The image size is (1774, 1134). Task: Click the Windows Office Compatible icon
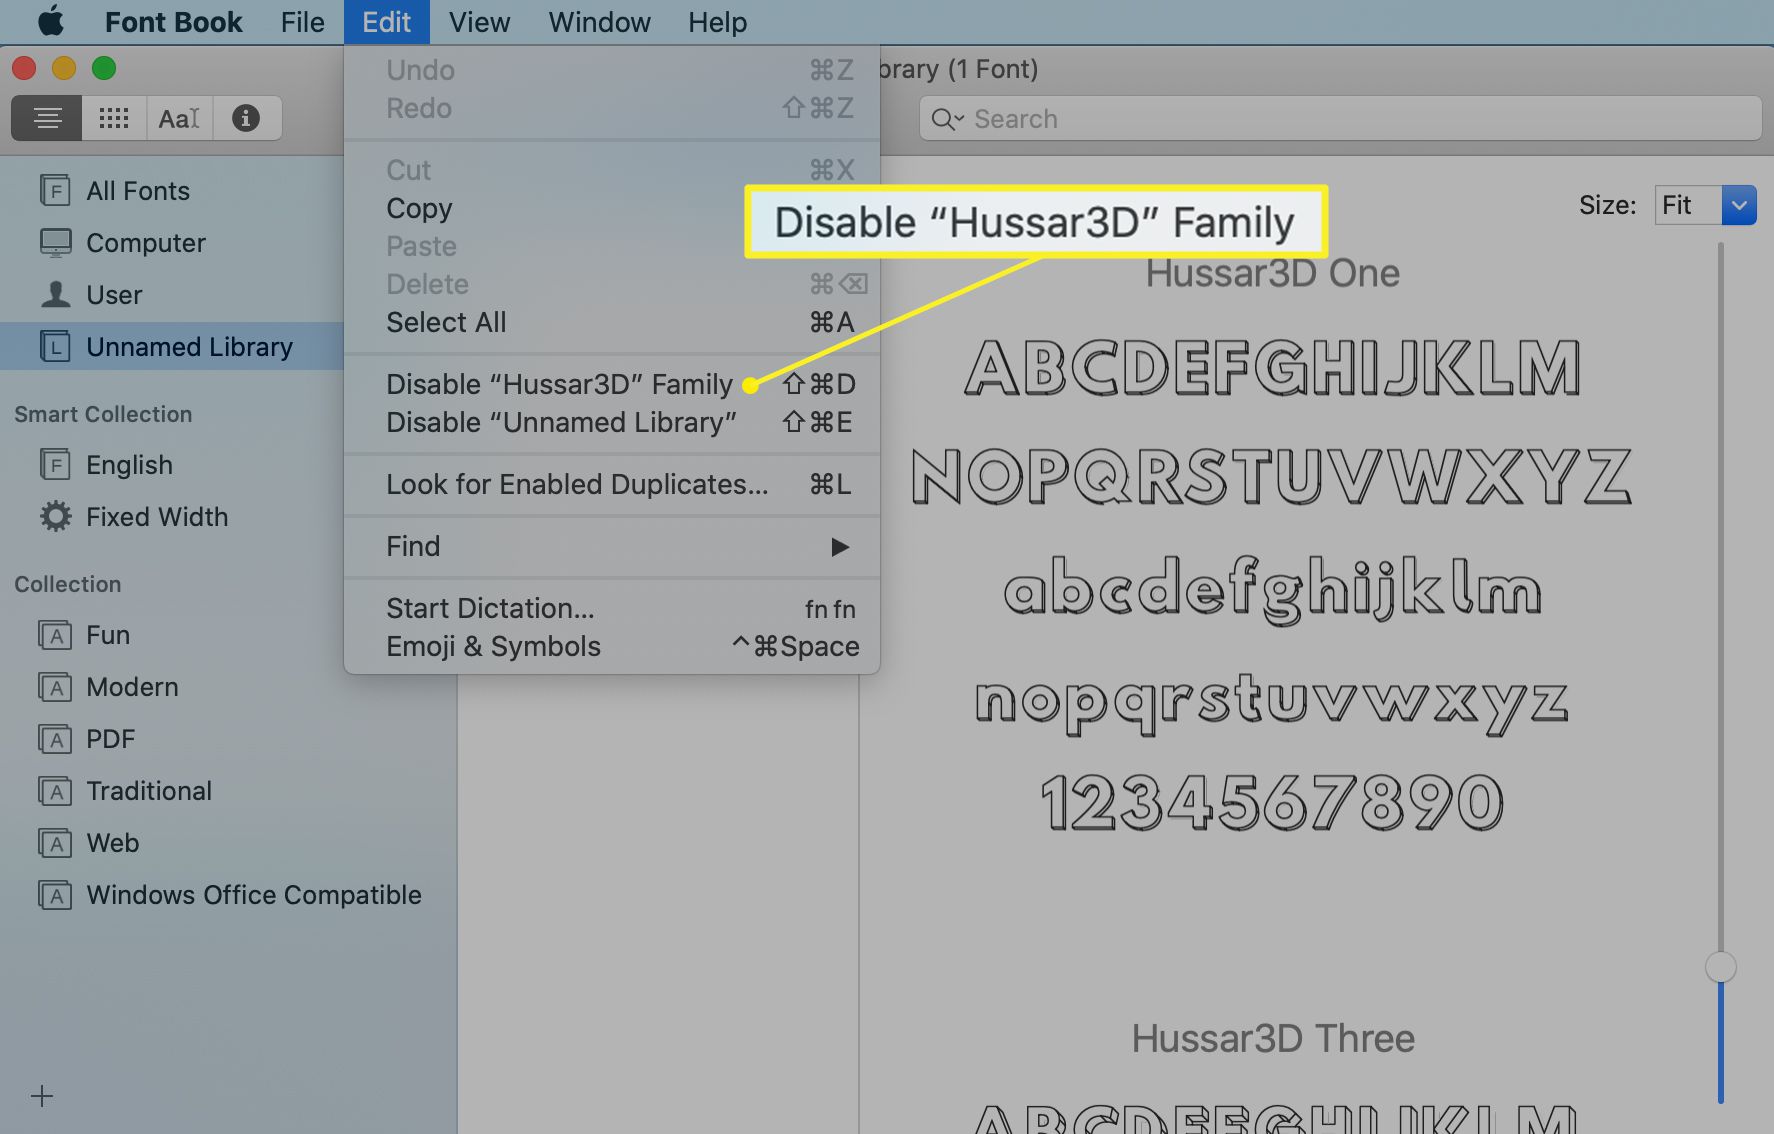coord(55,895)
